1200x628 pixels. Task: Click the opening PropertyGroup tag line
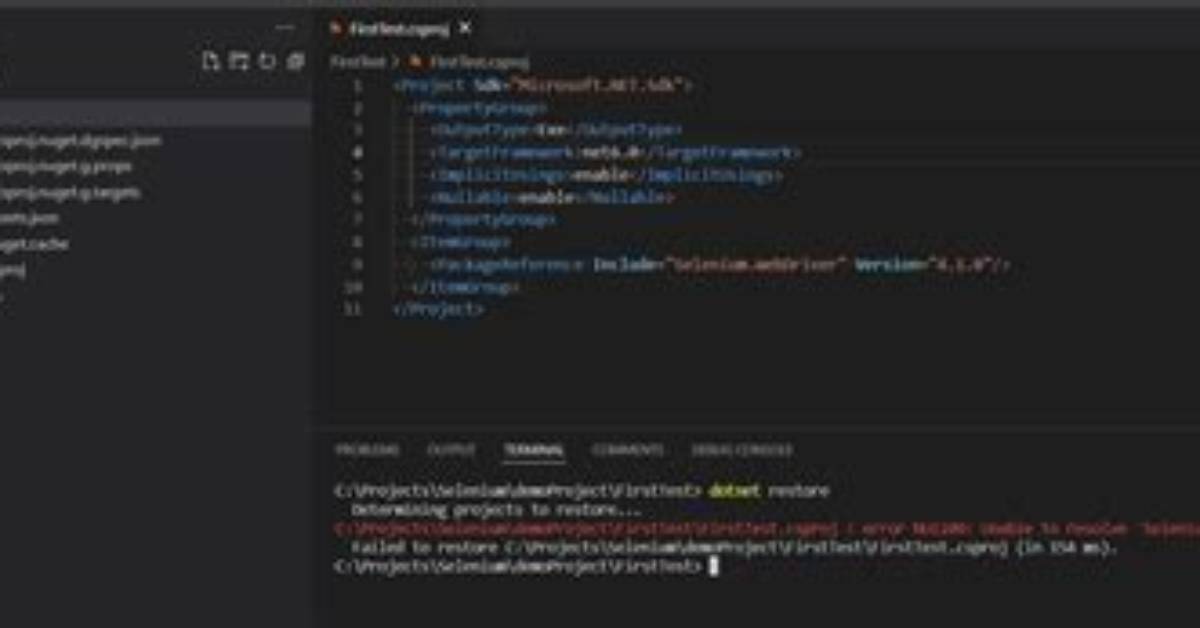(x=480, y=108)
